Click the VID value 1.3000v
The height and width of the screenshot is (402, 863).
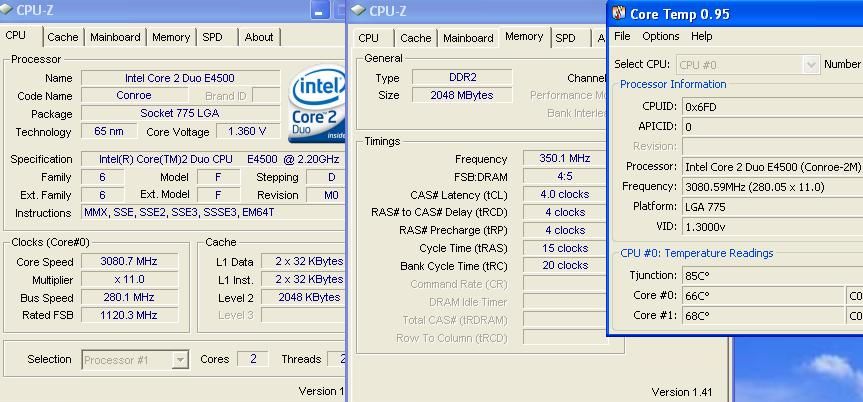[x=772, y=226]
